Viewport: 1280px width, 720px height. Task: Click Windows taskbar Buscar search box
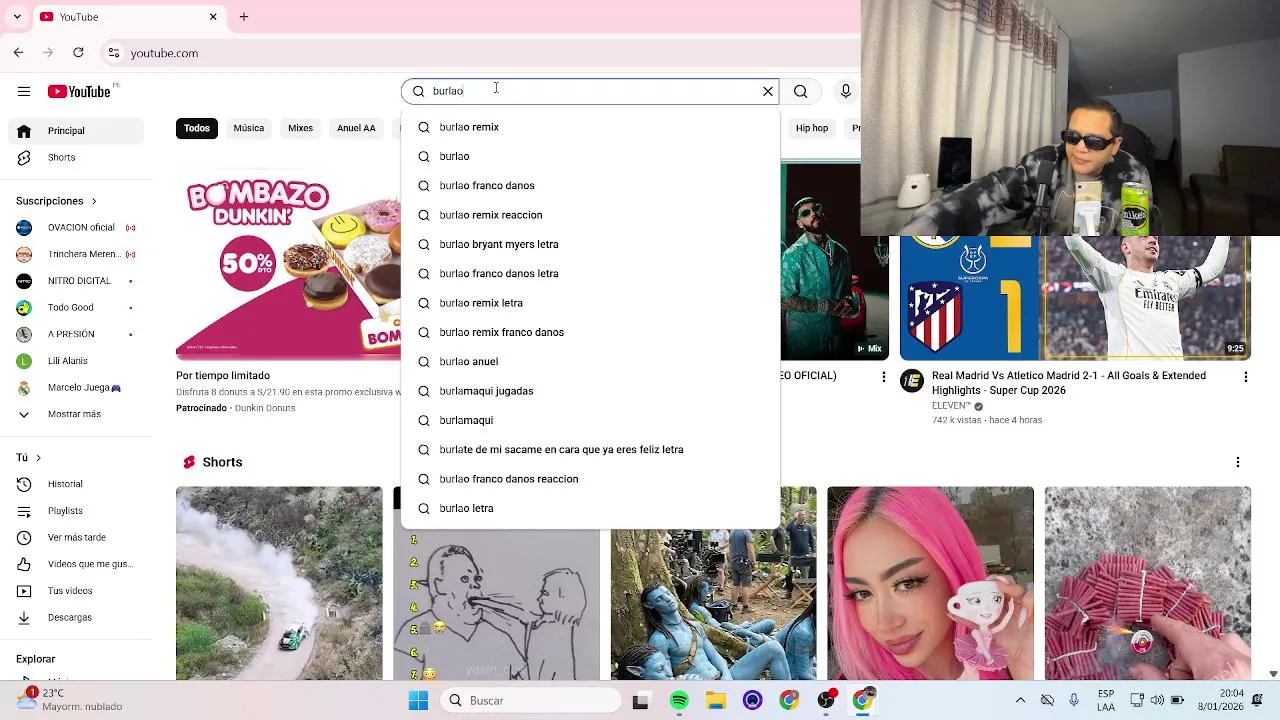pos(531,701)
